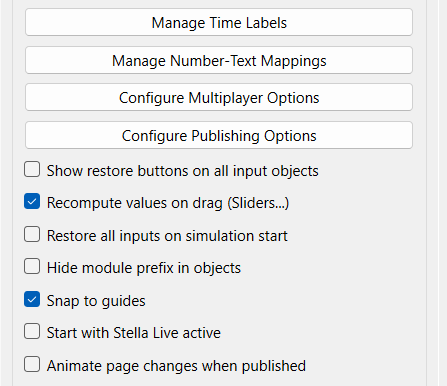
Task: Click the 'Animate page changes when published' label
Action: 176,366
